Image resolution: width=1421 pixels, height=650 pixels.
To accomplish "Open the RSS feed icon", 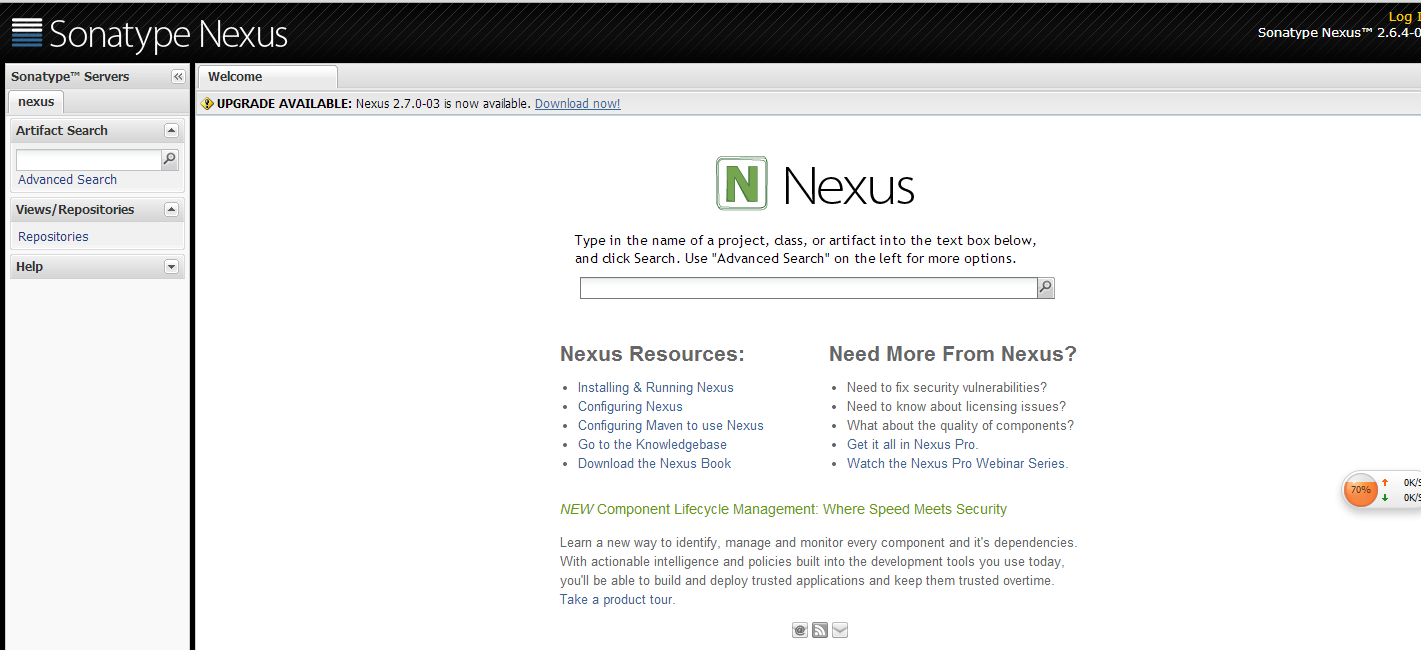I will pyautogui.click(x=820, y=630).
